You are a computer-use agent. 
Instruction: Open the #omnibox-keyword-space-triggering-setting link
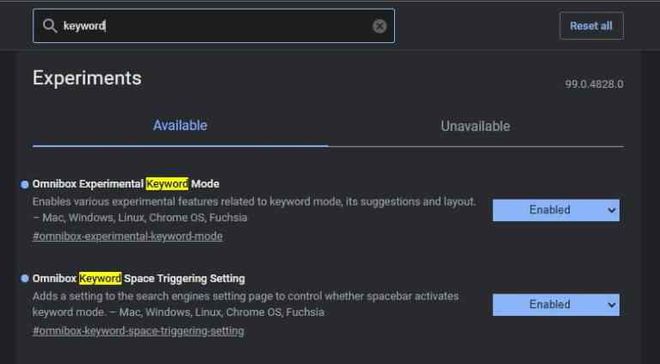click(138, 331)
